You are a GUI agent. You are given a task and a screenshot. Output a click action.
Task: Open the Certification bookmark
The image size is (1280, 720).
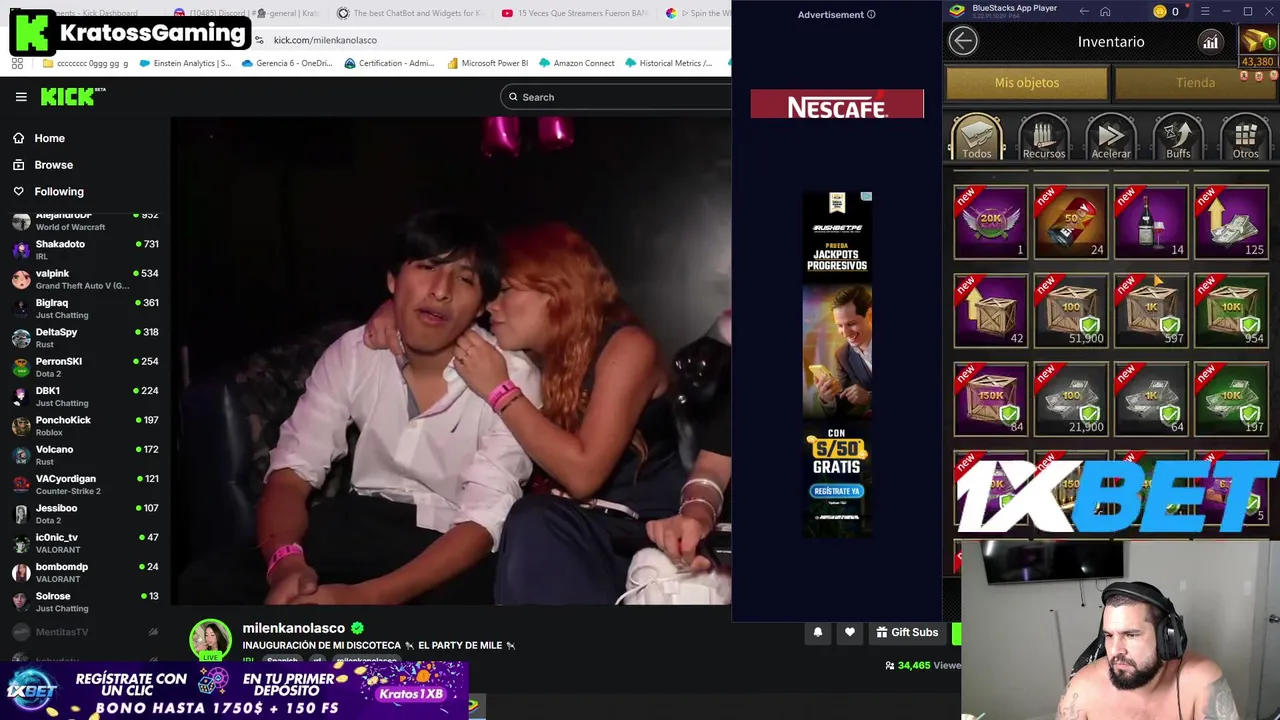coord(389,63)
